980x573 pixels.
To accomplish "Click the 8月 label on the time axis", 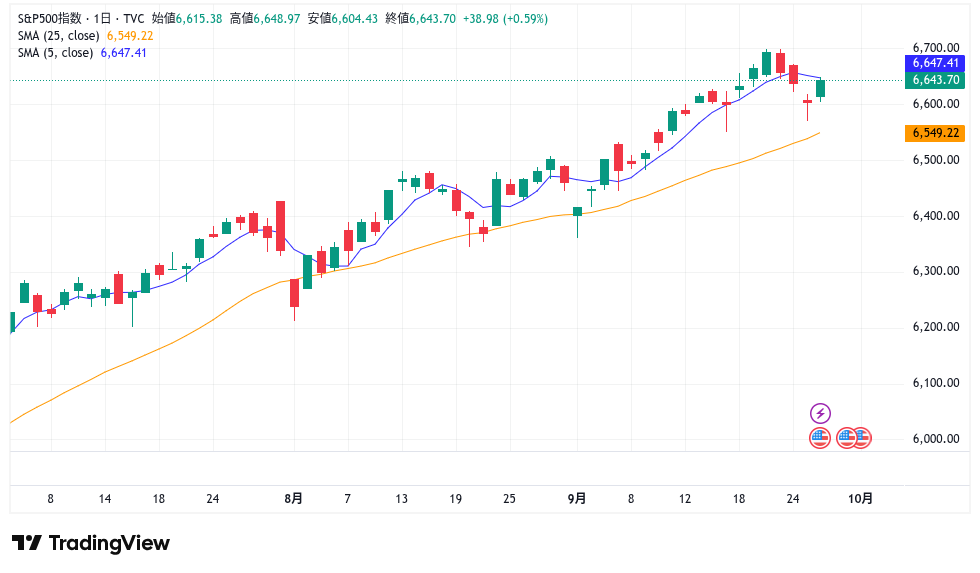I will [293, 498].
